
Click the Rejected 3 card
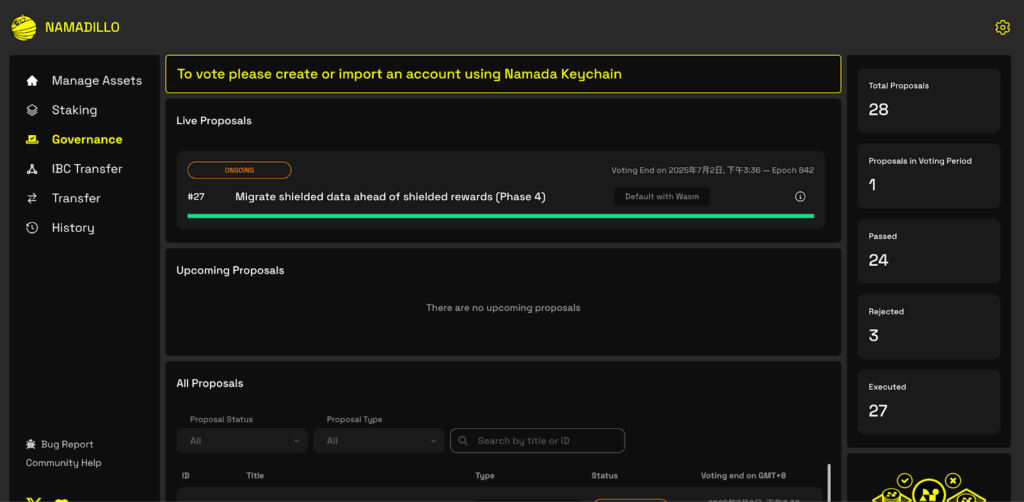click(x=929, y=326)
